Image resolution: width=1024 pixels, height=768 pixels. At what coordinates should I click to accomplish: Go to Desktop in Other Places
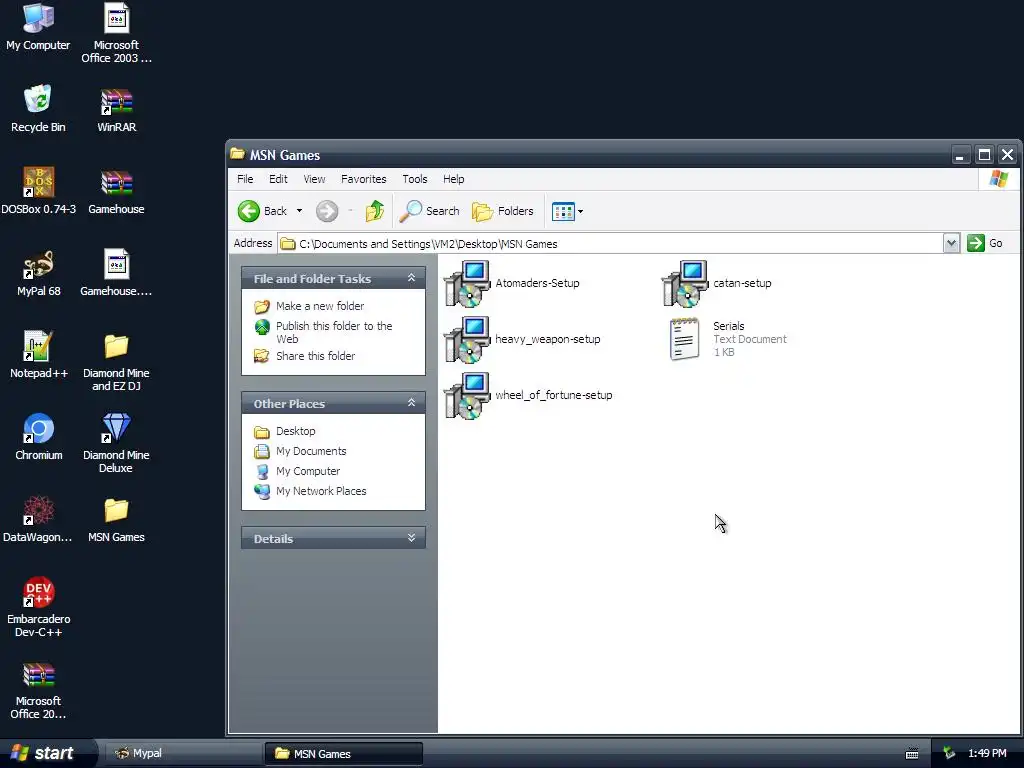coord(295,431)
